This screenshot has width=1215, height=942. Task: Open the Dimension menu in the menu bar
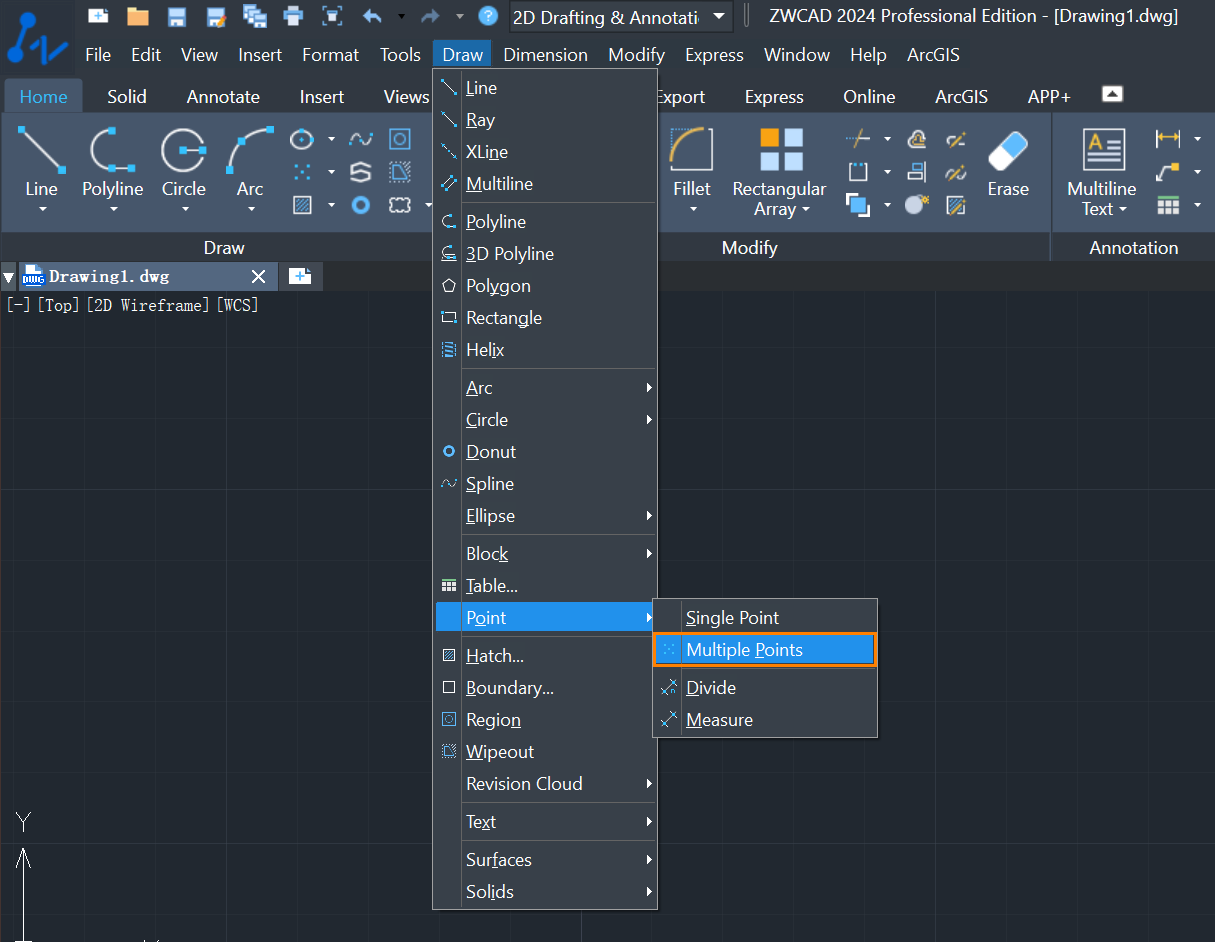[545, 55]
